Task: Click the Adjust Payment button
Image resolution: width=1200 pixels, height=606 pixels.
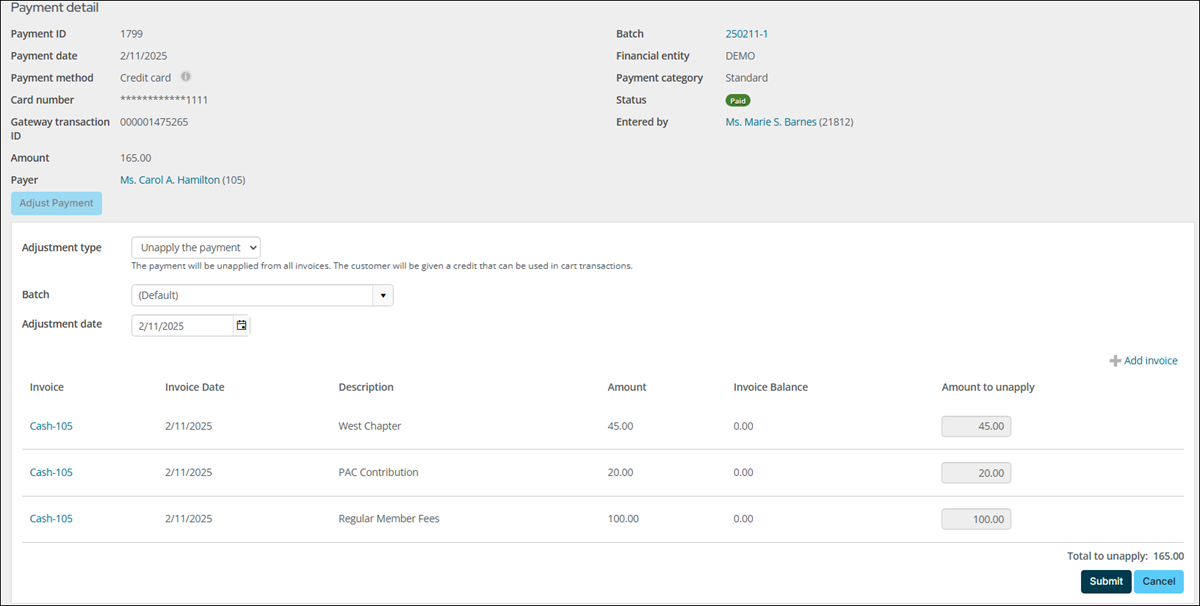Action: (x=56, y=203)
